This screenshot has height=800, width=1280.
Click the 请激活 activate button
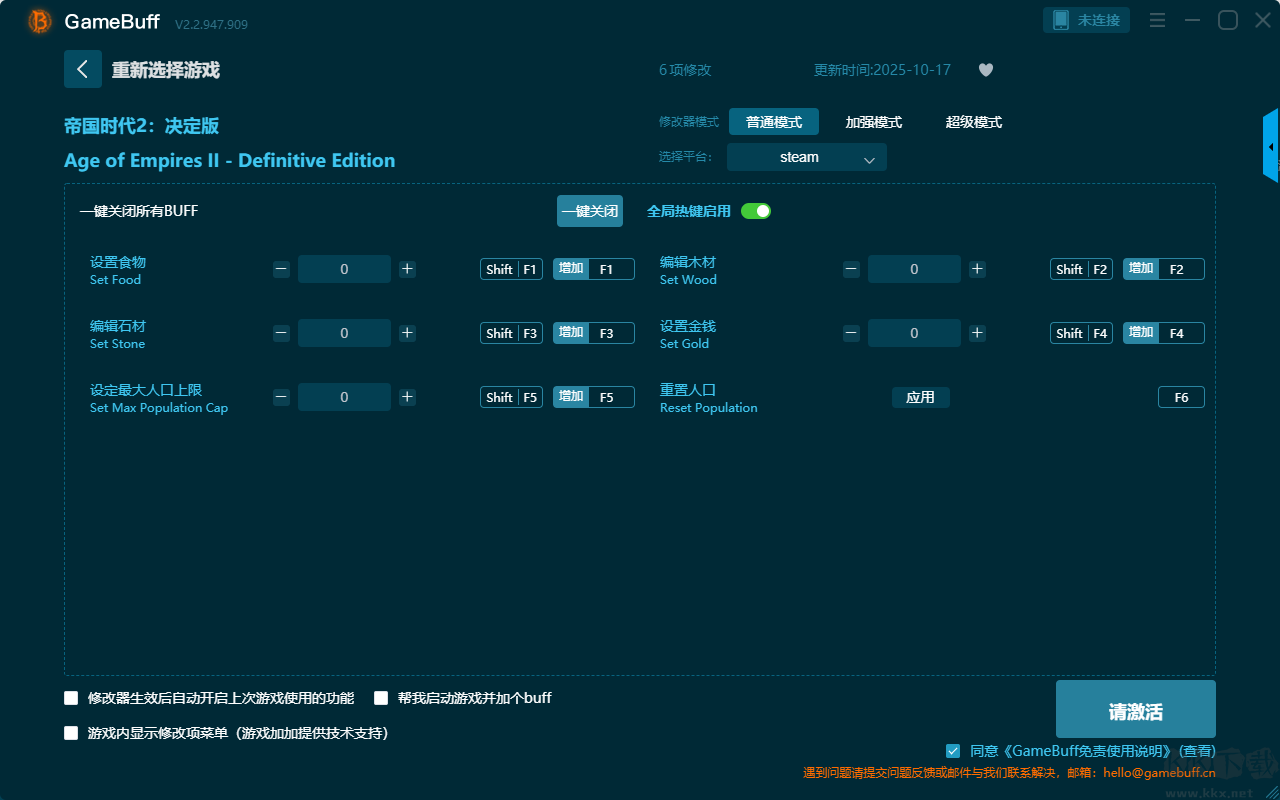(x=1135, y=709)
